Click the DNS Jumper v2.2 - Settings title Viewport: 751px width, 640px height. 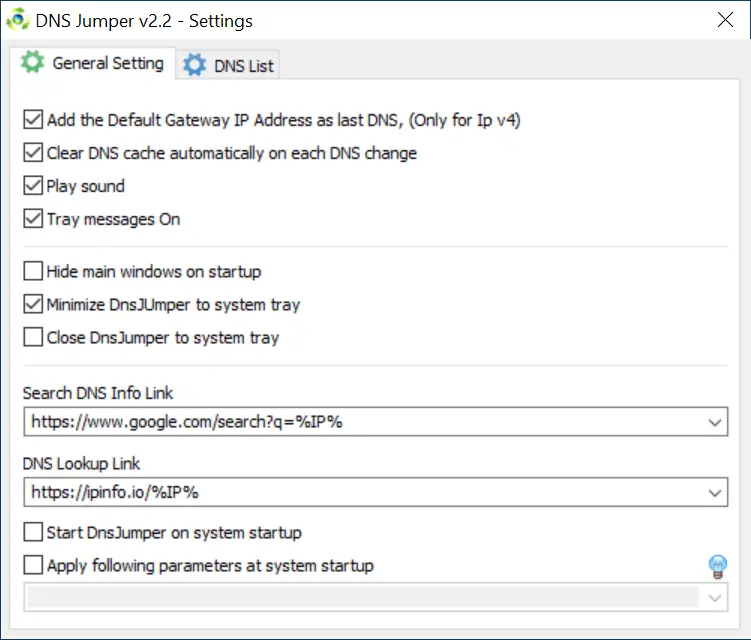144,21
